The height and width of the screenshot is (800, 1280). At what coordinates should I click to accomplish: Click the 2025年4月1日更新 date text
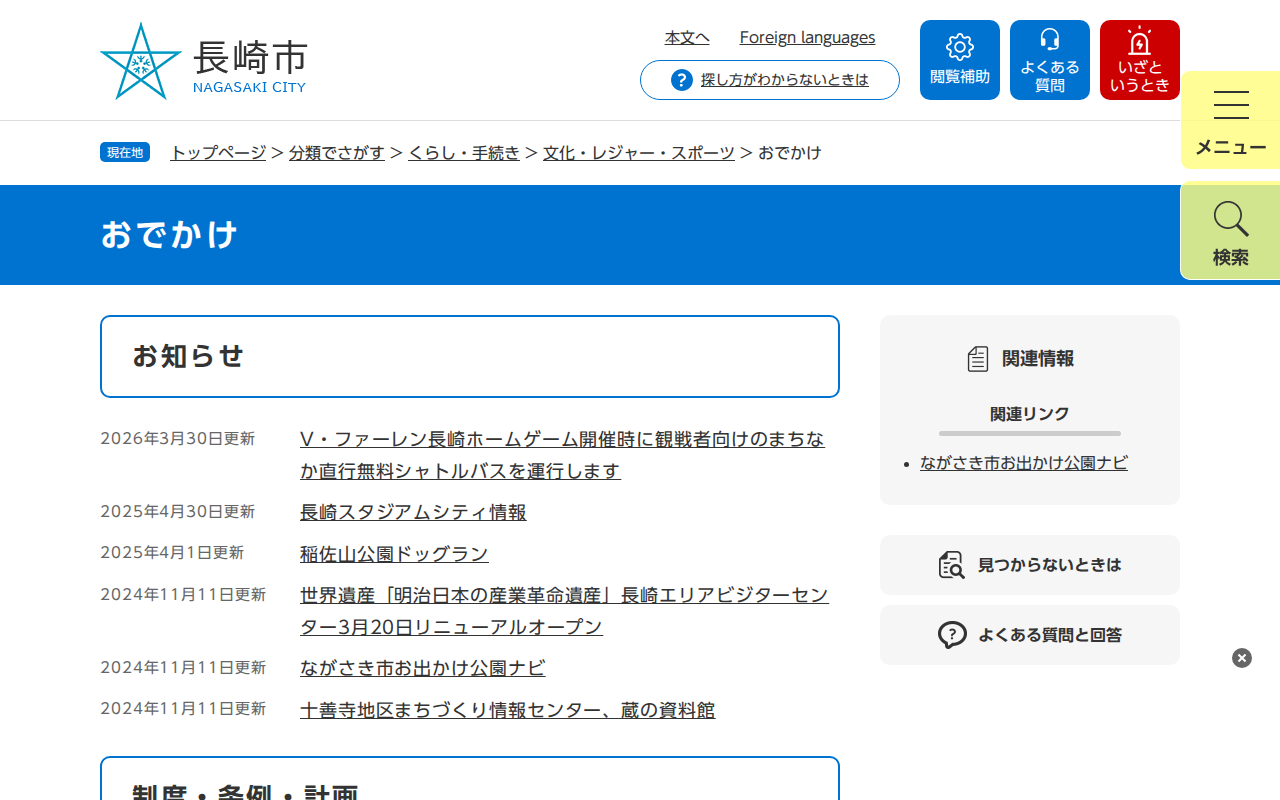[172, 552]
